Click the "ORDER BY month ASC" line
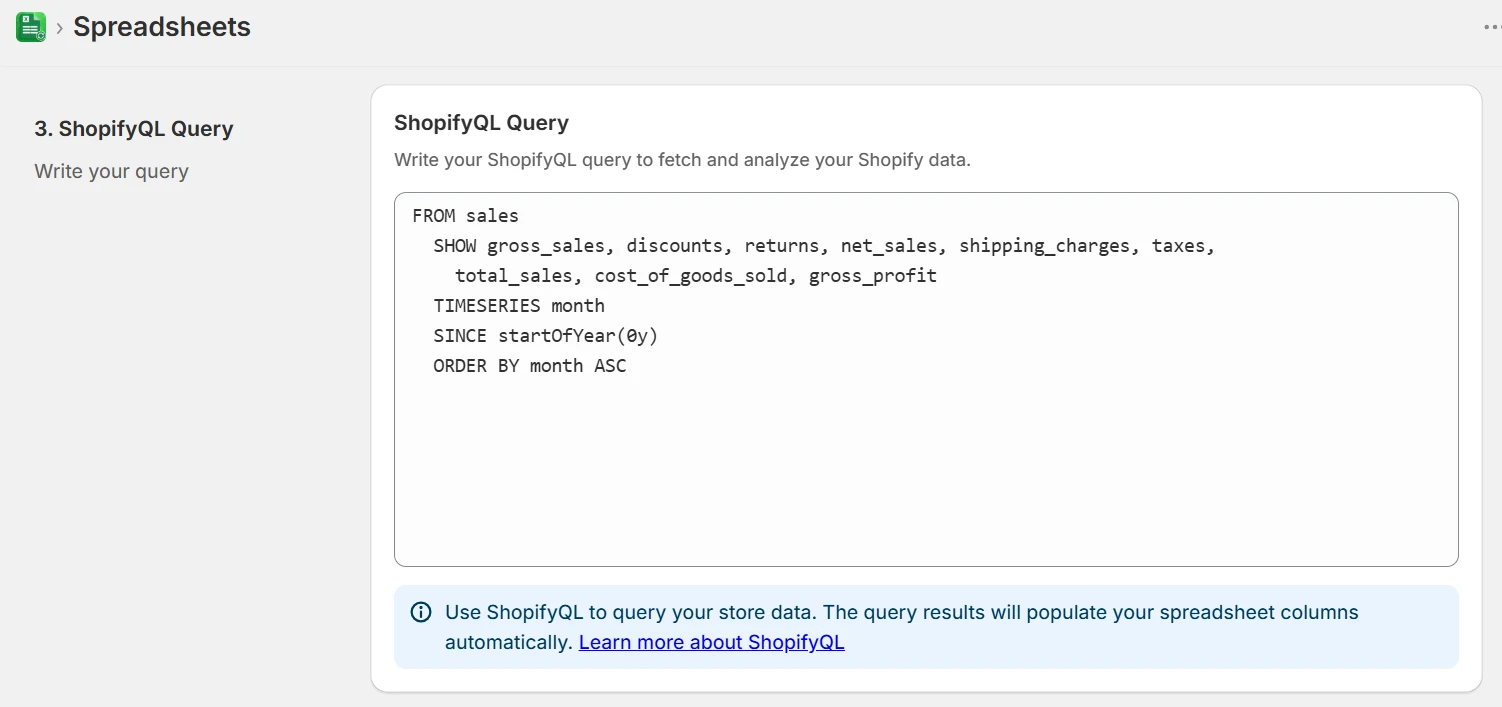Screen dimensions: 1502x707 point(530,366)
